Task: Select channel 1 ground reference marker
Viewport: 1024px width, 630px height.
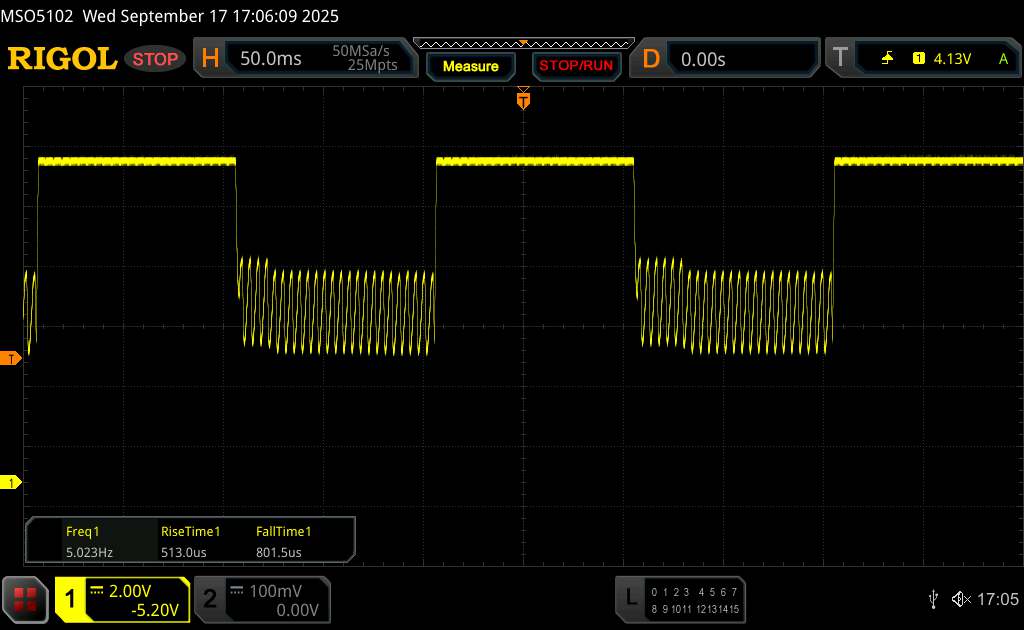Action: 11,483
